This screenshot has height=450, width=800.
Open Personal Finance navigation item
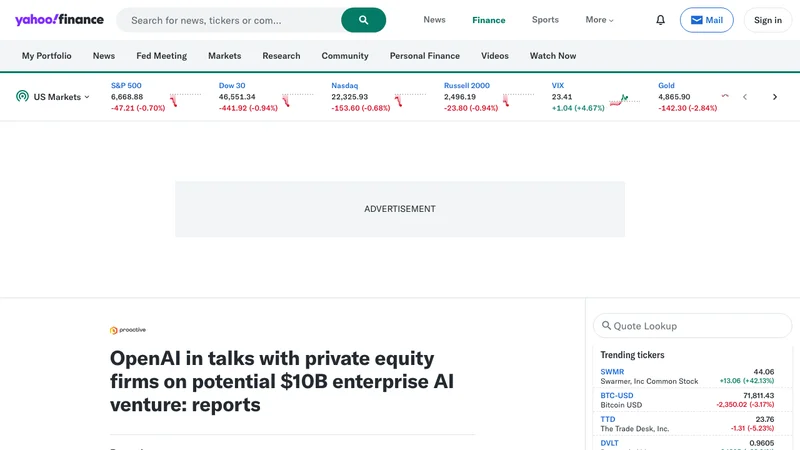[x=424, y=56]
